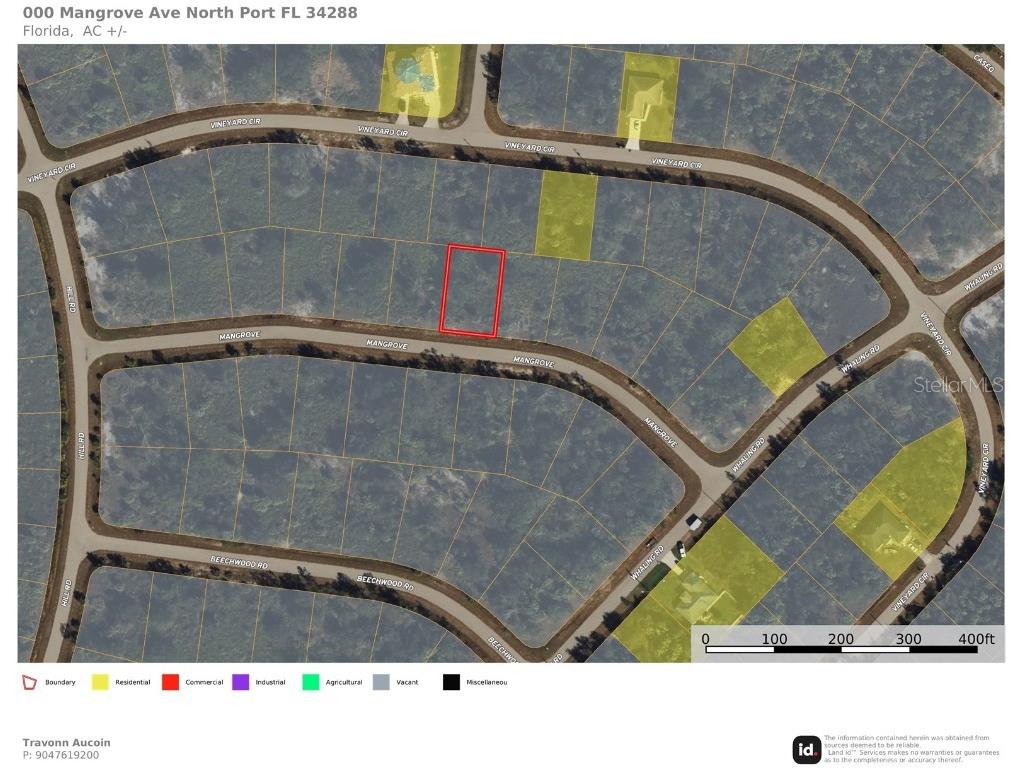Click the red Boundary polygon legend icon

tap(30, 682)
